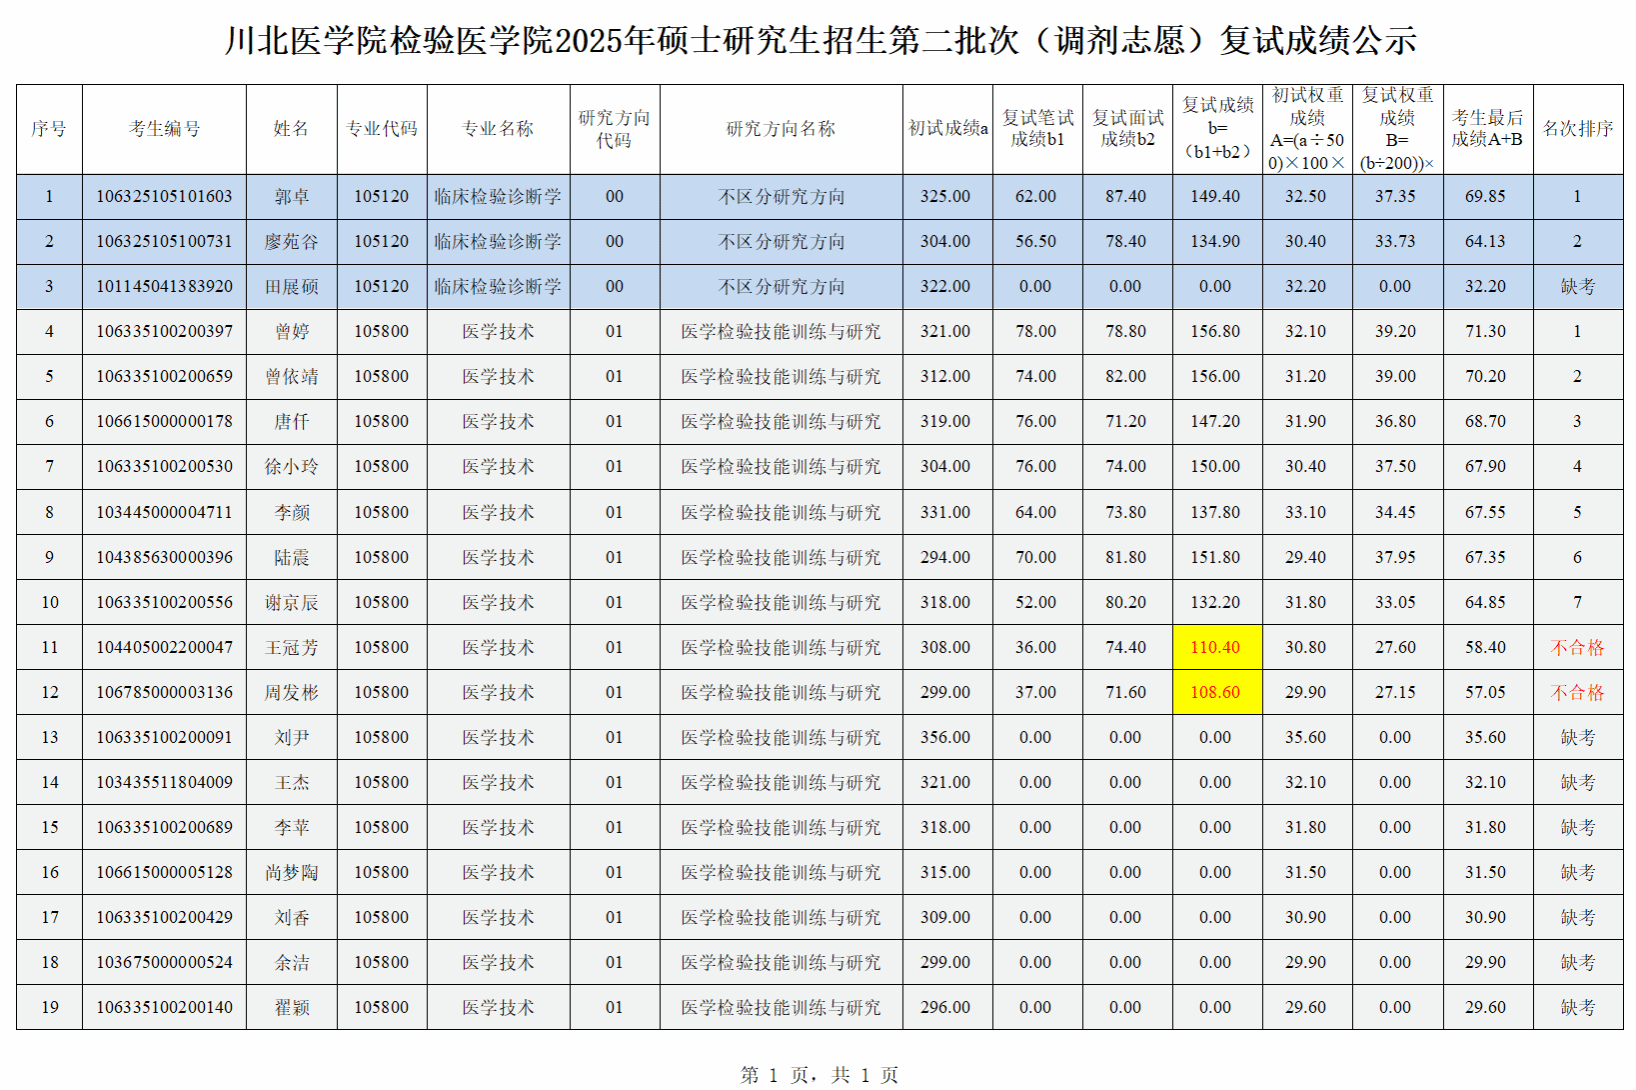Click 临床检验诊断学 in 廖苑谷's row
Screen dimensions: 1636x1090
coord(497,242)
